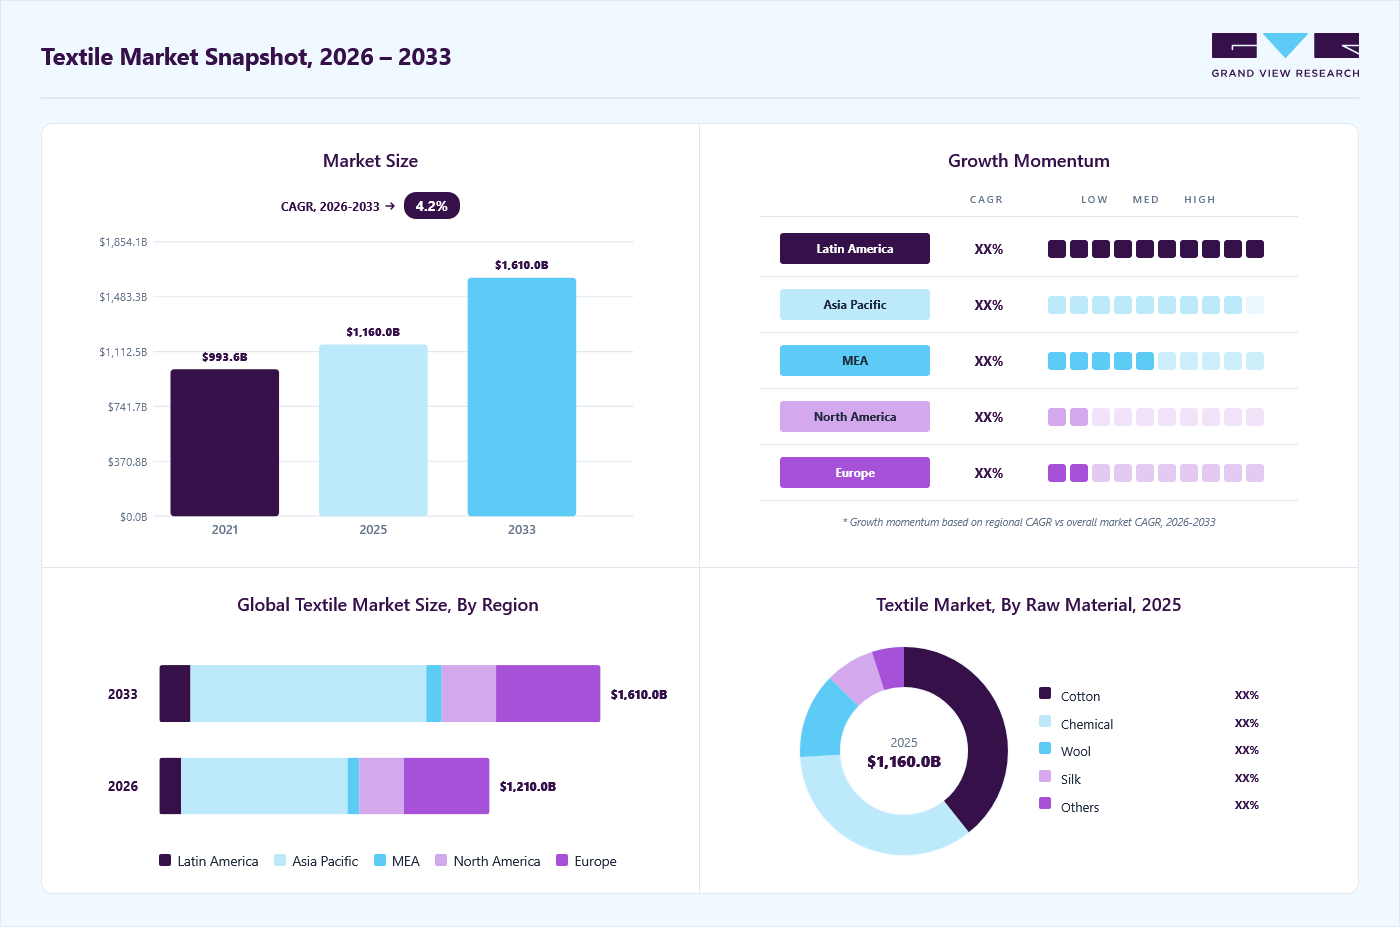Select the light blue Chemical donut segment
The width and height of the screenshot is (1400, 927).
(x=868, y=829)
